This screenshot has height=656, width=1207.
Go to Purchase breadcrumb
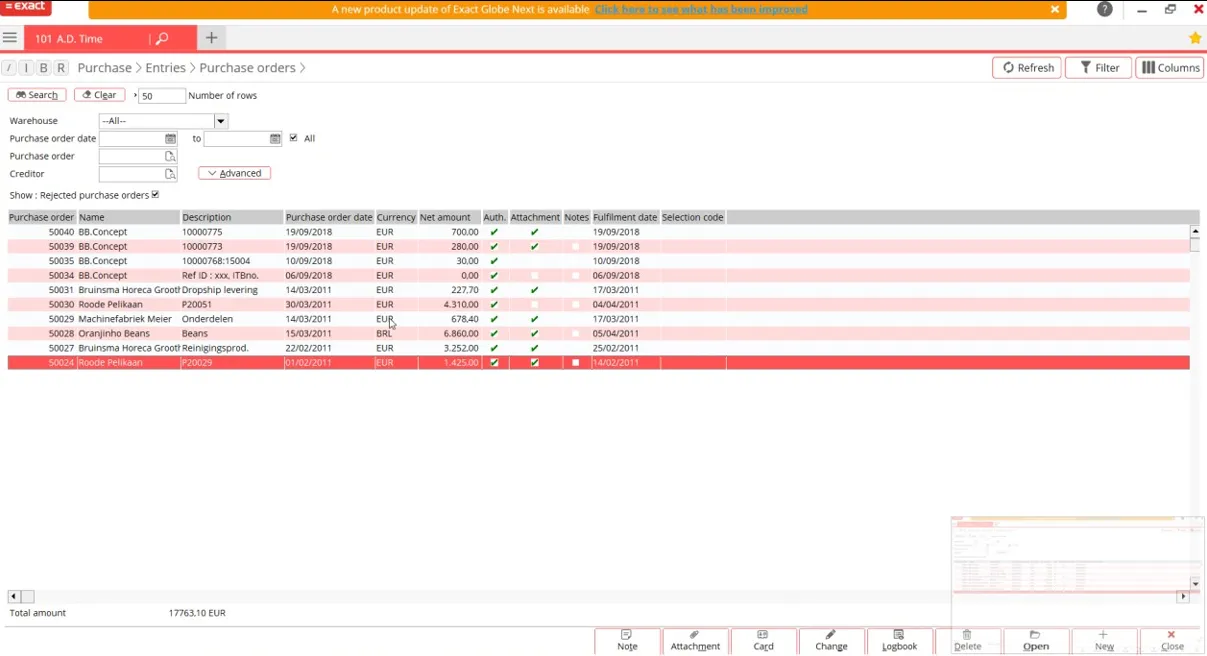coord(105,68)
